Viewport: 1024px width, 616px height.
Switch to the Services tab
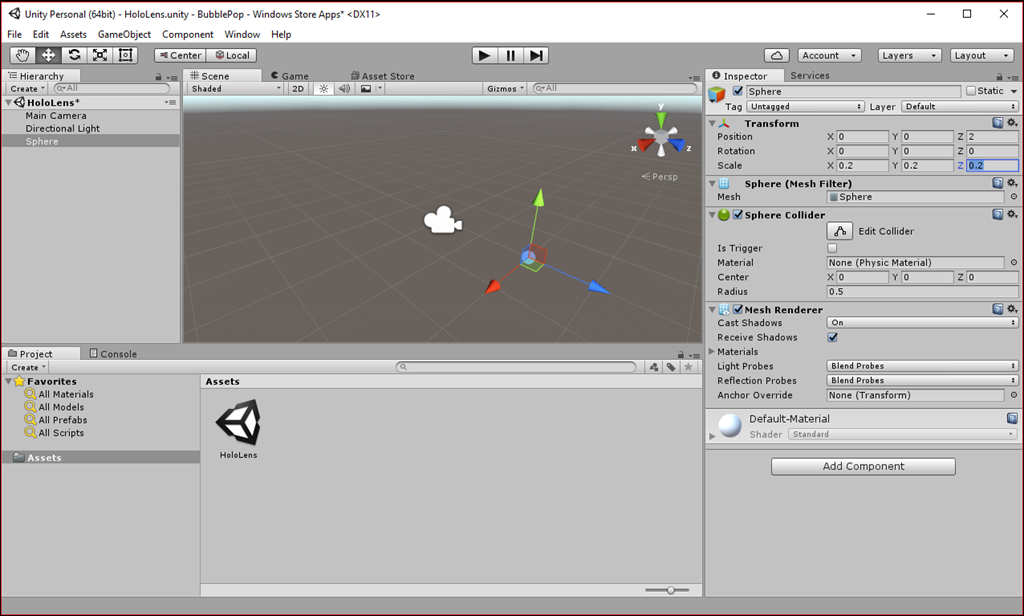click(x=809, y=76)
